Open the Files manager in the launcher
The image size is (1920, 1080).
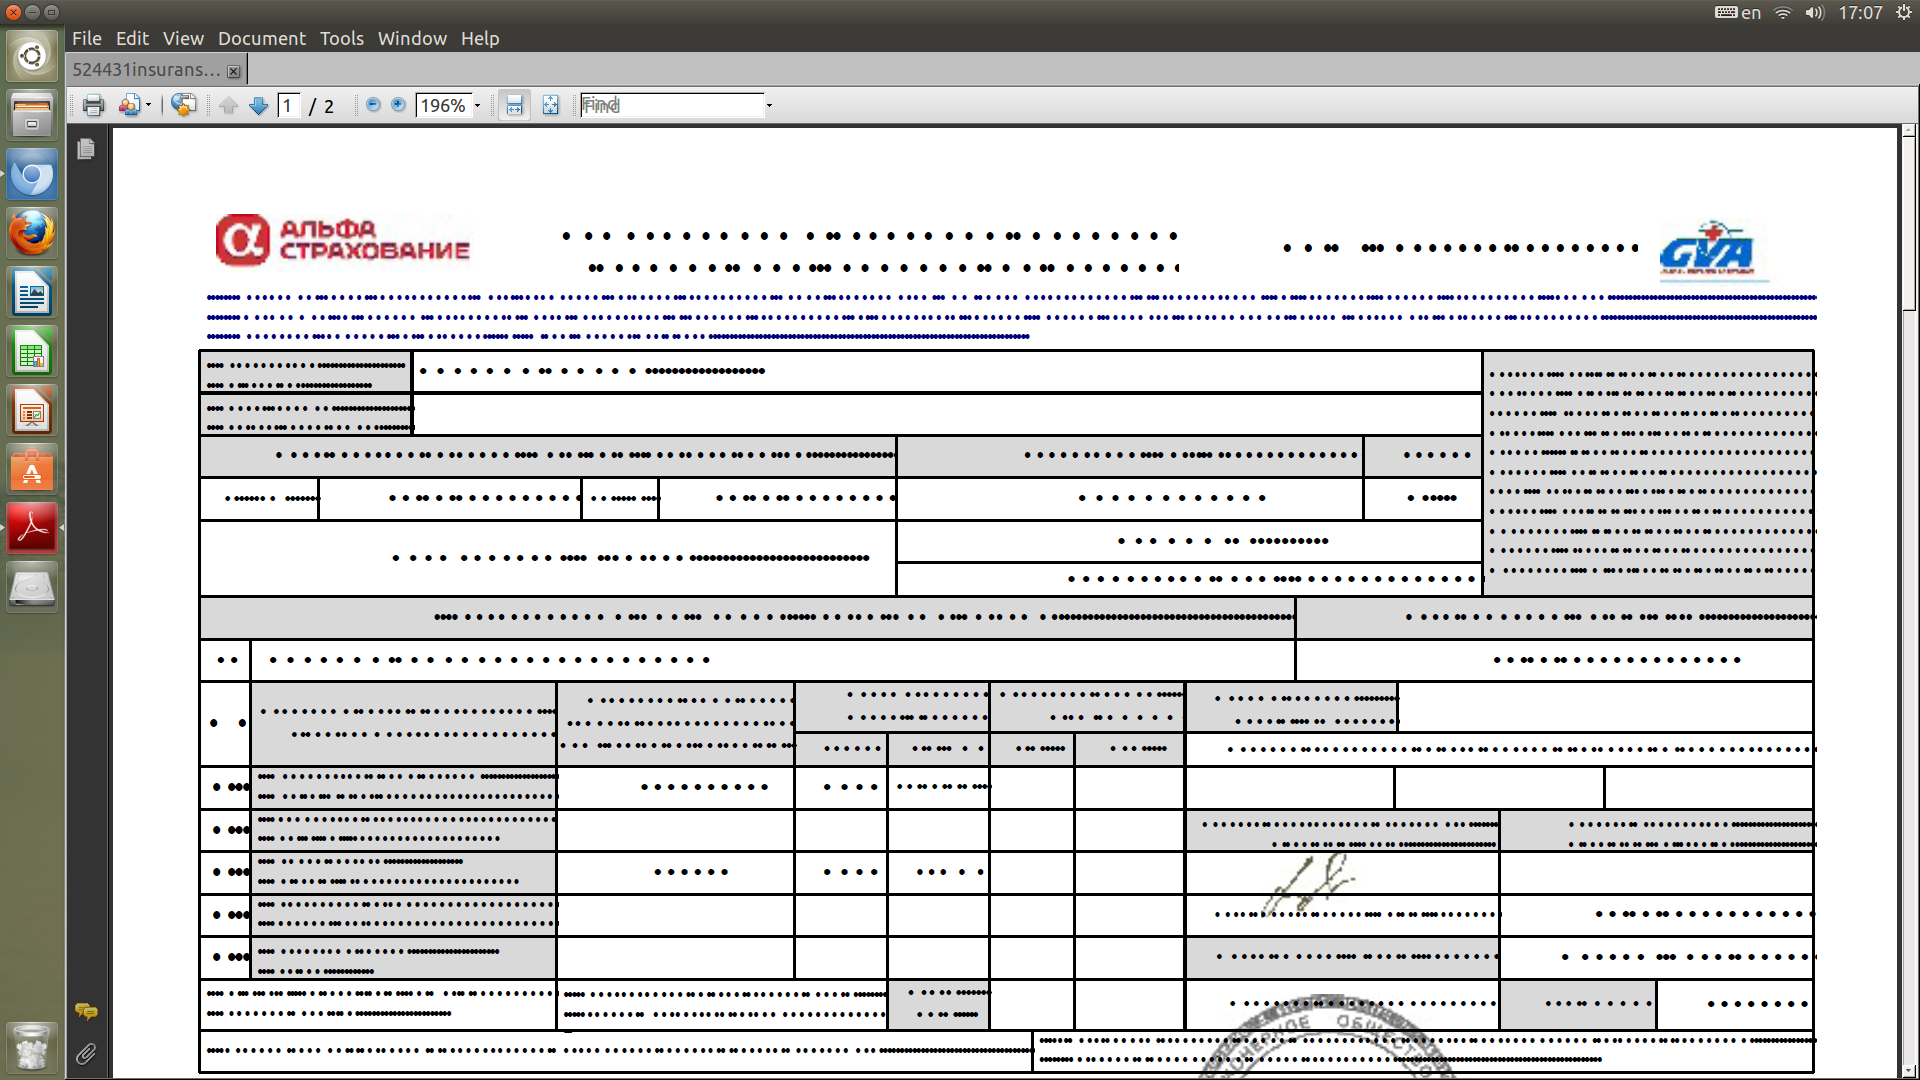32,115
